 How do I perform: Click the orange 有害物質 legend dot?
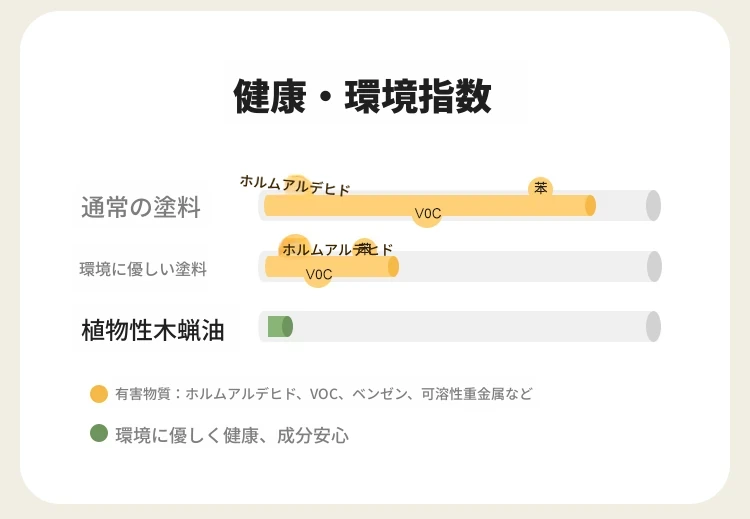99,394
